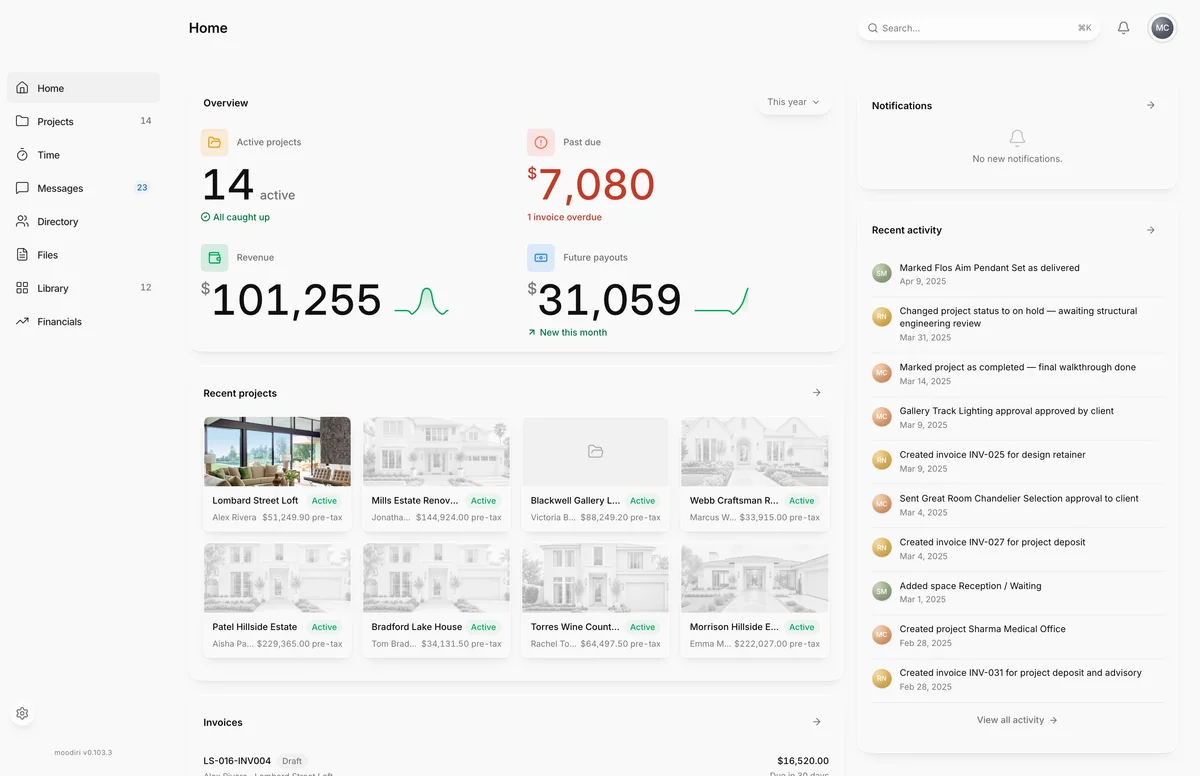Viewport: 1200px width, 776px height.
Task: Open Time tracking in the sidebar
Action: click(x=83, y=155)
